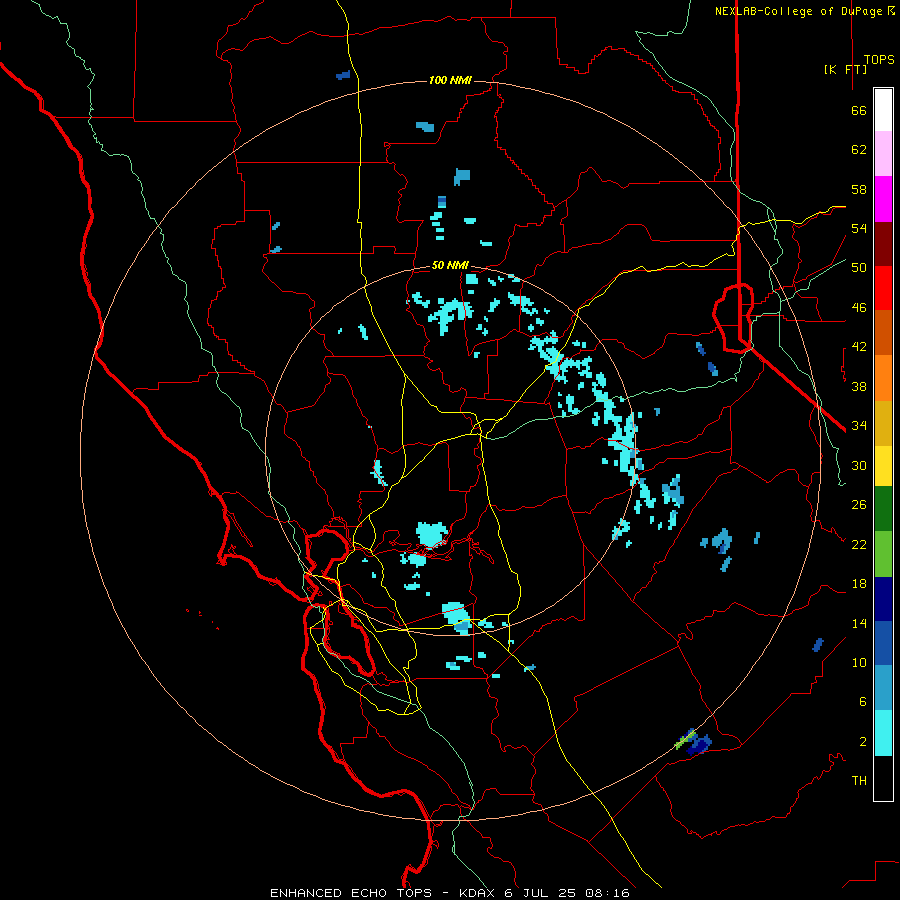The width and height of the screenshot is (900, 900).
Task: Click the legend value 10
Action: [x=859, y=663]
